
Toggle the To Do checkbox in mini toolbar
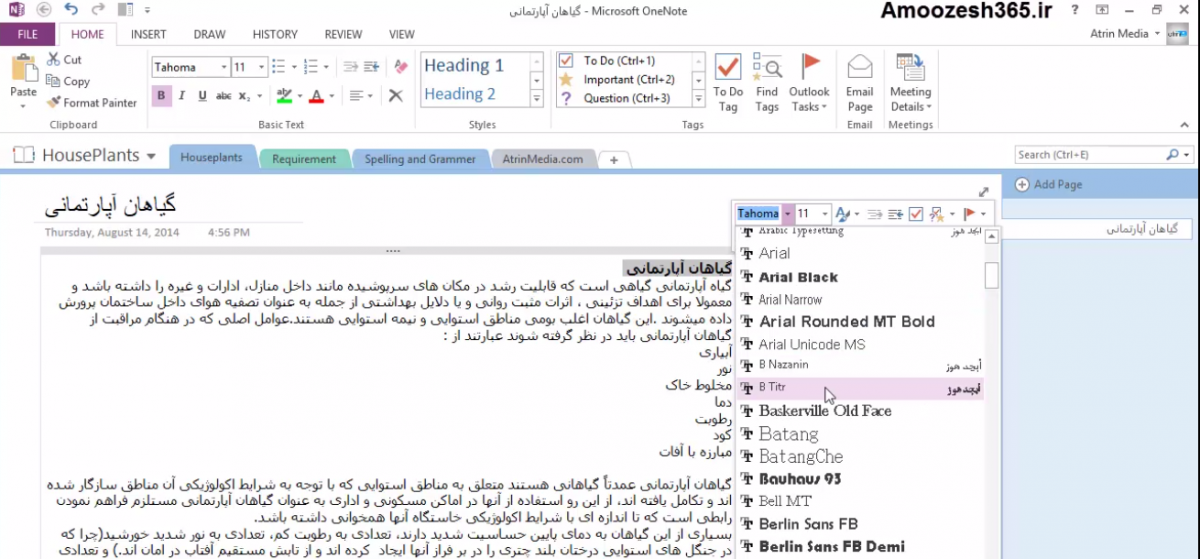(915, 214)
